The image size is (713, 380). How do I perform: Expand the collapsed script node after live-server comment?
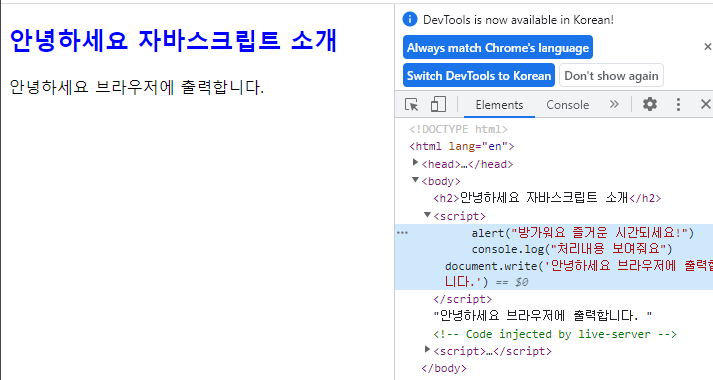[427, 349]
